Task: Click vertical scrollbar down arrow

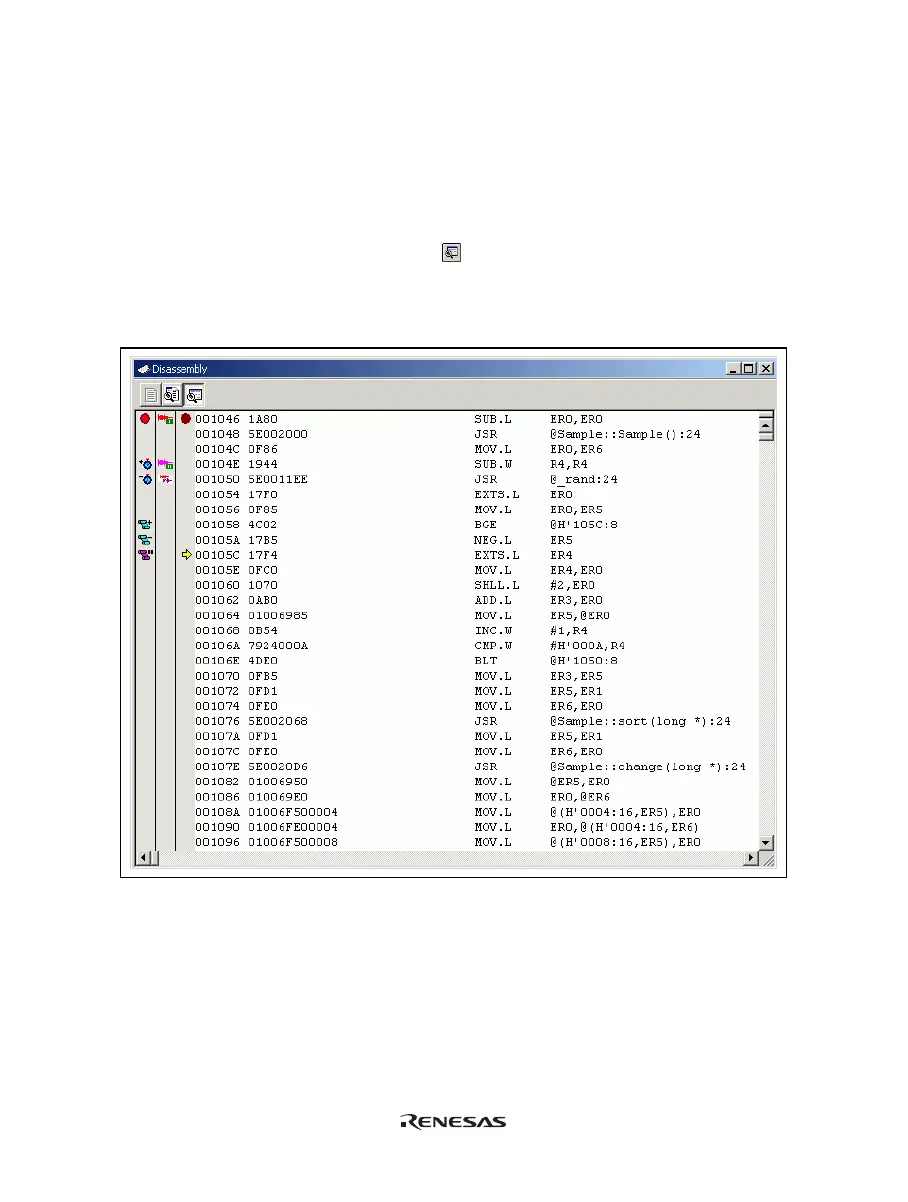Action: 767,843
